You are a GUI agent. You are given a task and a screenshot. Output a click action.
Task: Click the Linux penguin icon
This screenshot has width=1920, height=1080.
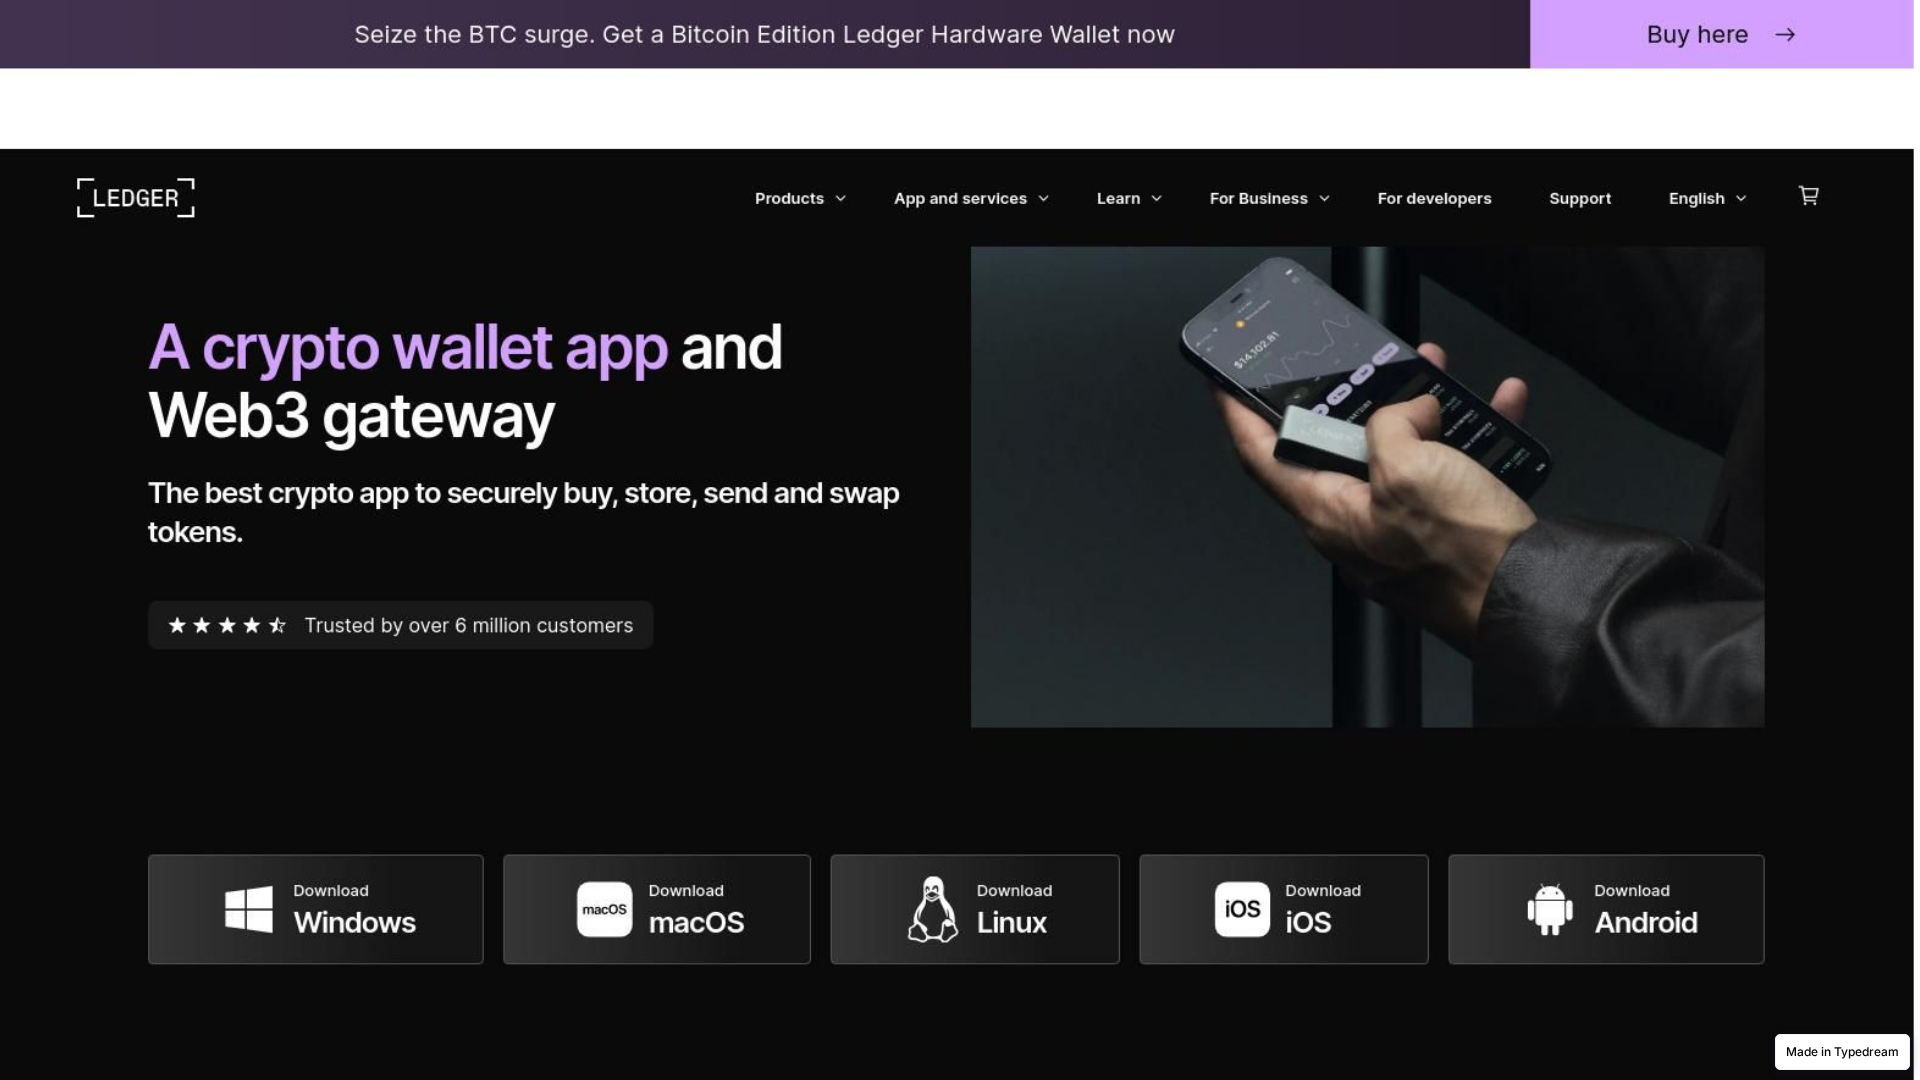click(932, 909)
